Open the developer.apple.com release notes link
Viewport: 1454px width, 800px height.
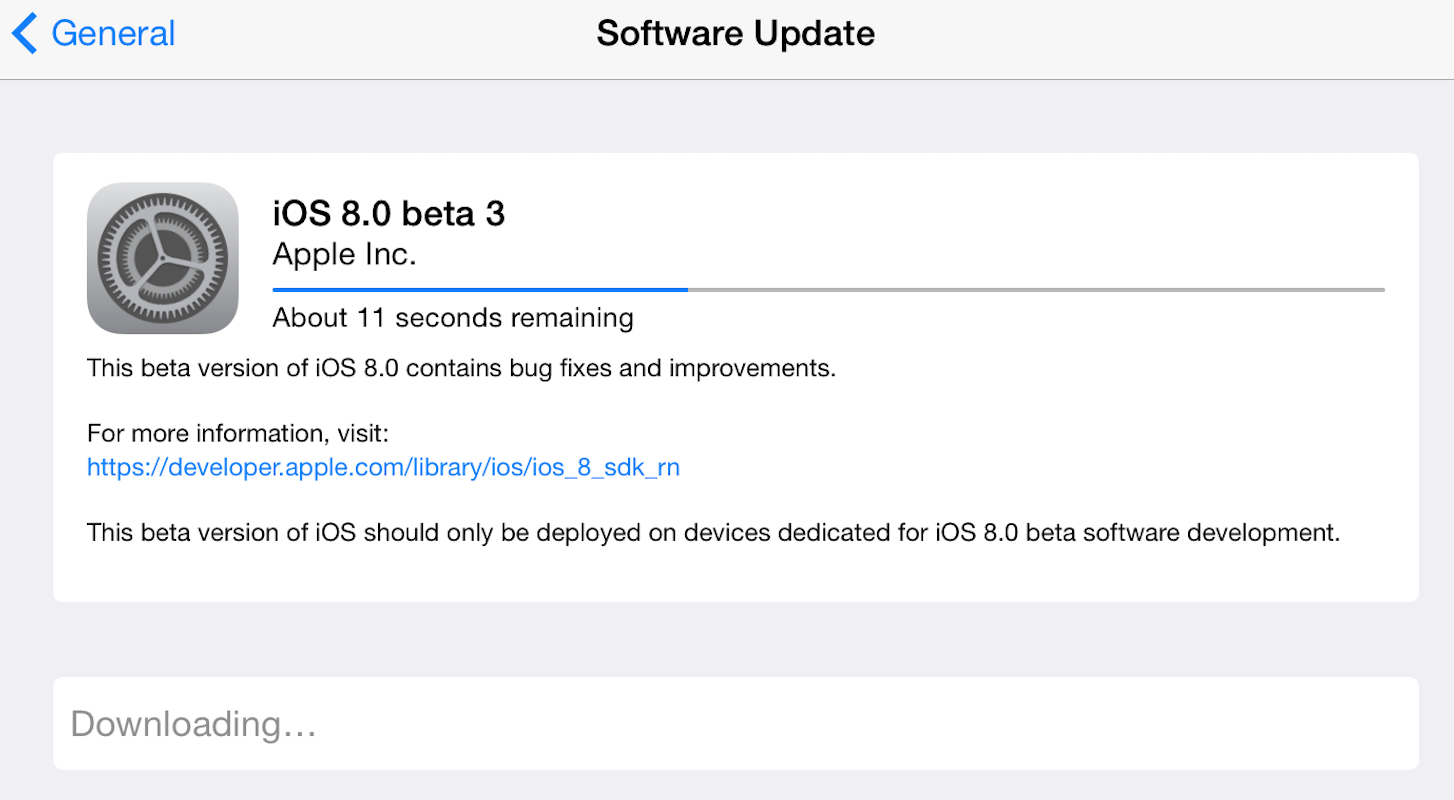coord(383,467)
